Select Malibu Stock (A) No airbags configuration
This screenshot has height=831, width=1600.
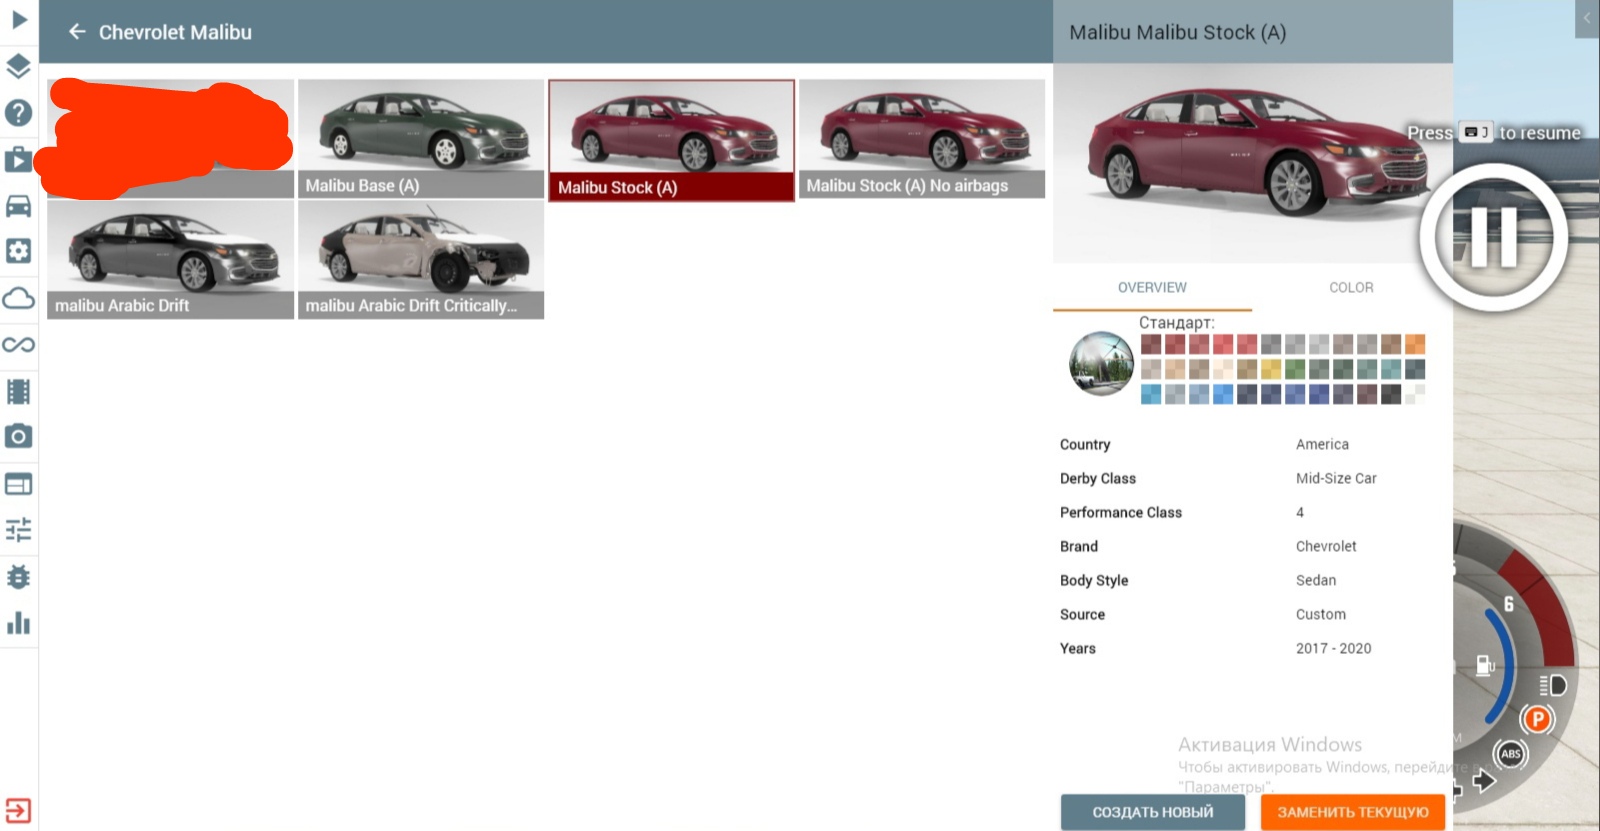pyautogui.click(x=922, y=139)
